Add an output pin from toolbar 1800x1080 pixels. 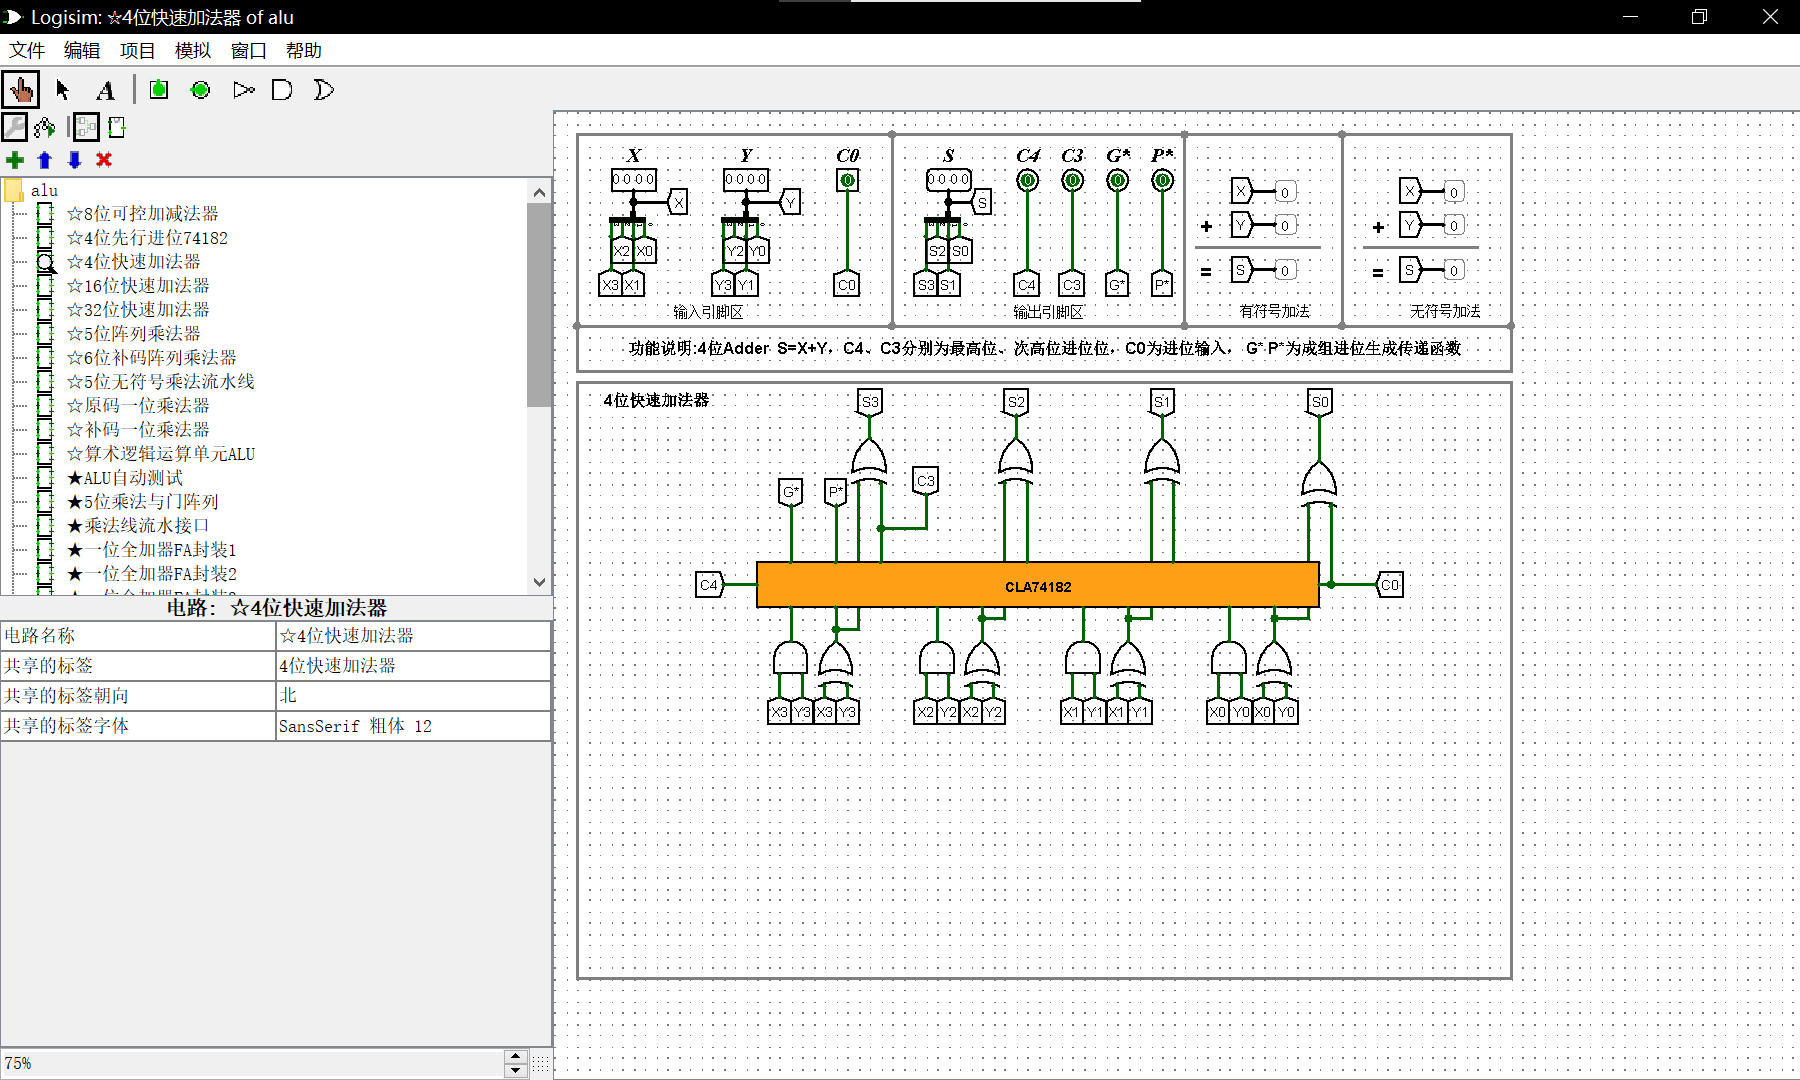tap(200, 90)
